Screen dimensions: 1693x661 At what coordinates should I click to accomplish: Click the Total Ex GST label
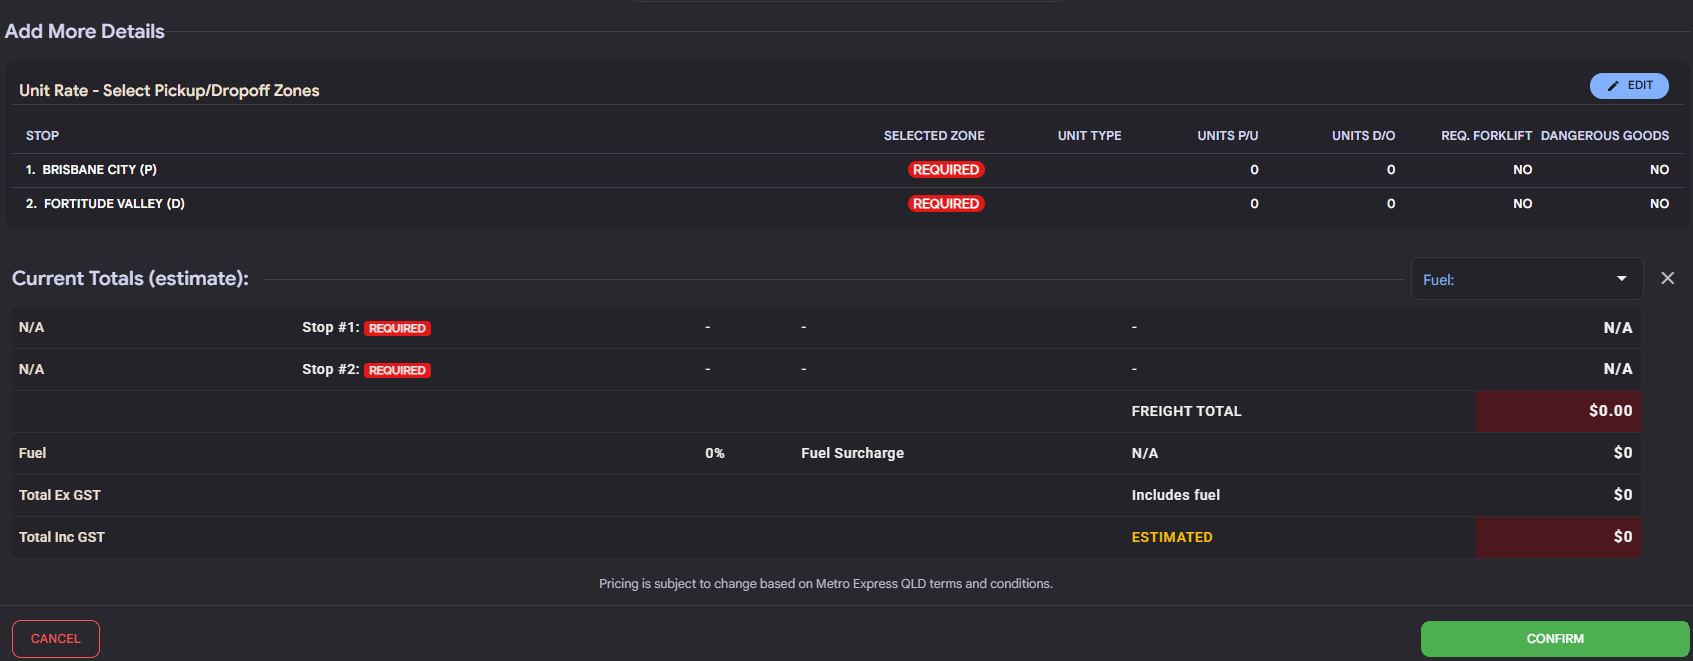point(60,495)
